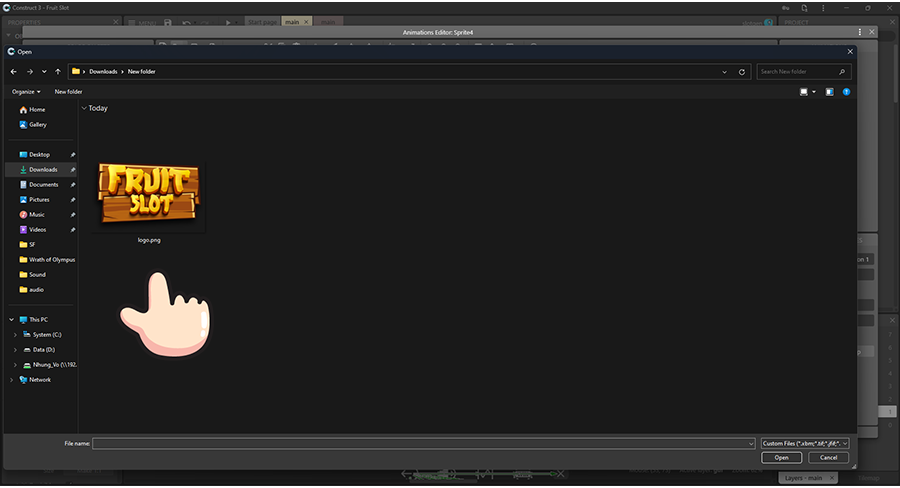Change view with the view options dropdown

point(814,91)
